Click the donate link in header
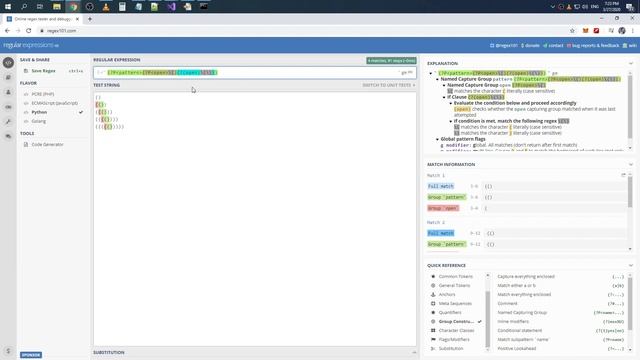 click(x=530, y=45)
